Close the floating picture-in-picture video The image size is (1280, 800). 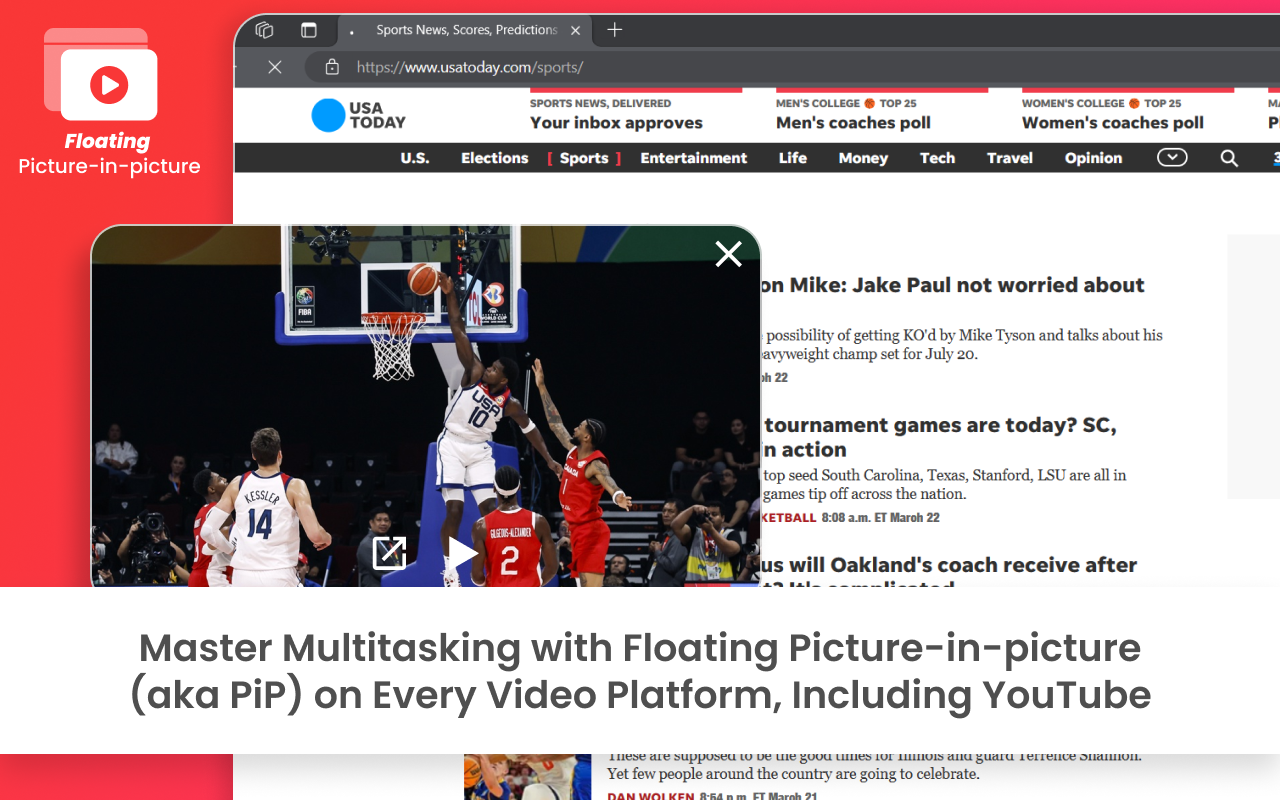click(728, 254)
